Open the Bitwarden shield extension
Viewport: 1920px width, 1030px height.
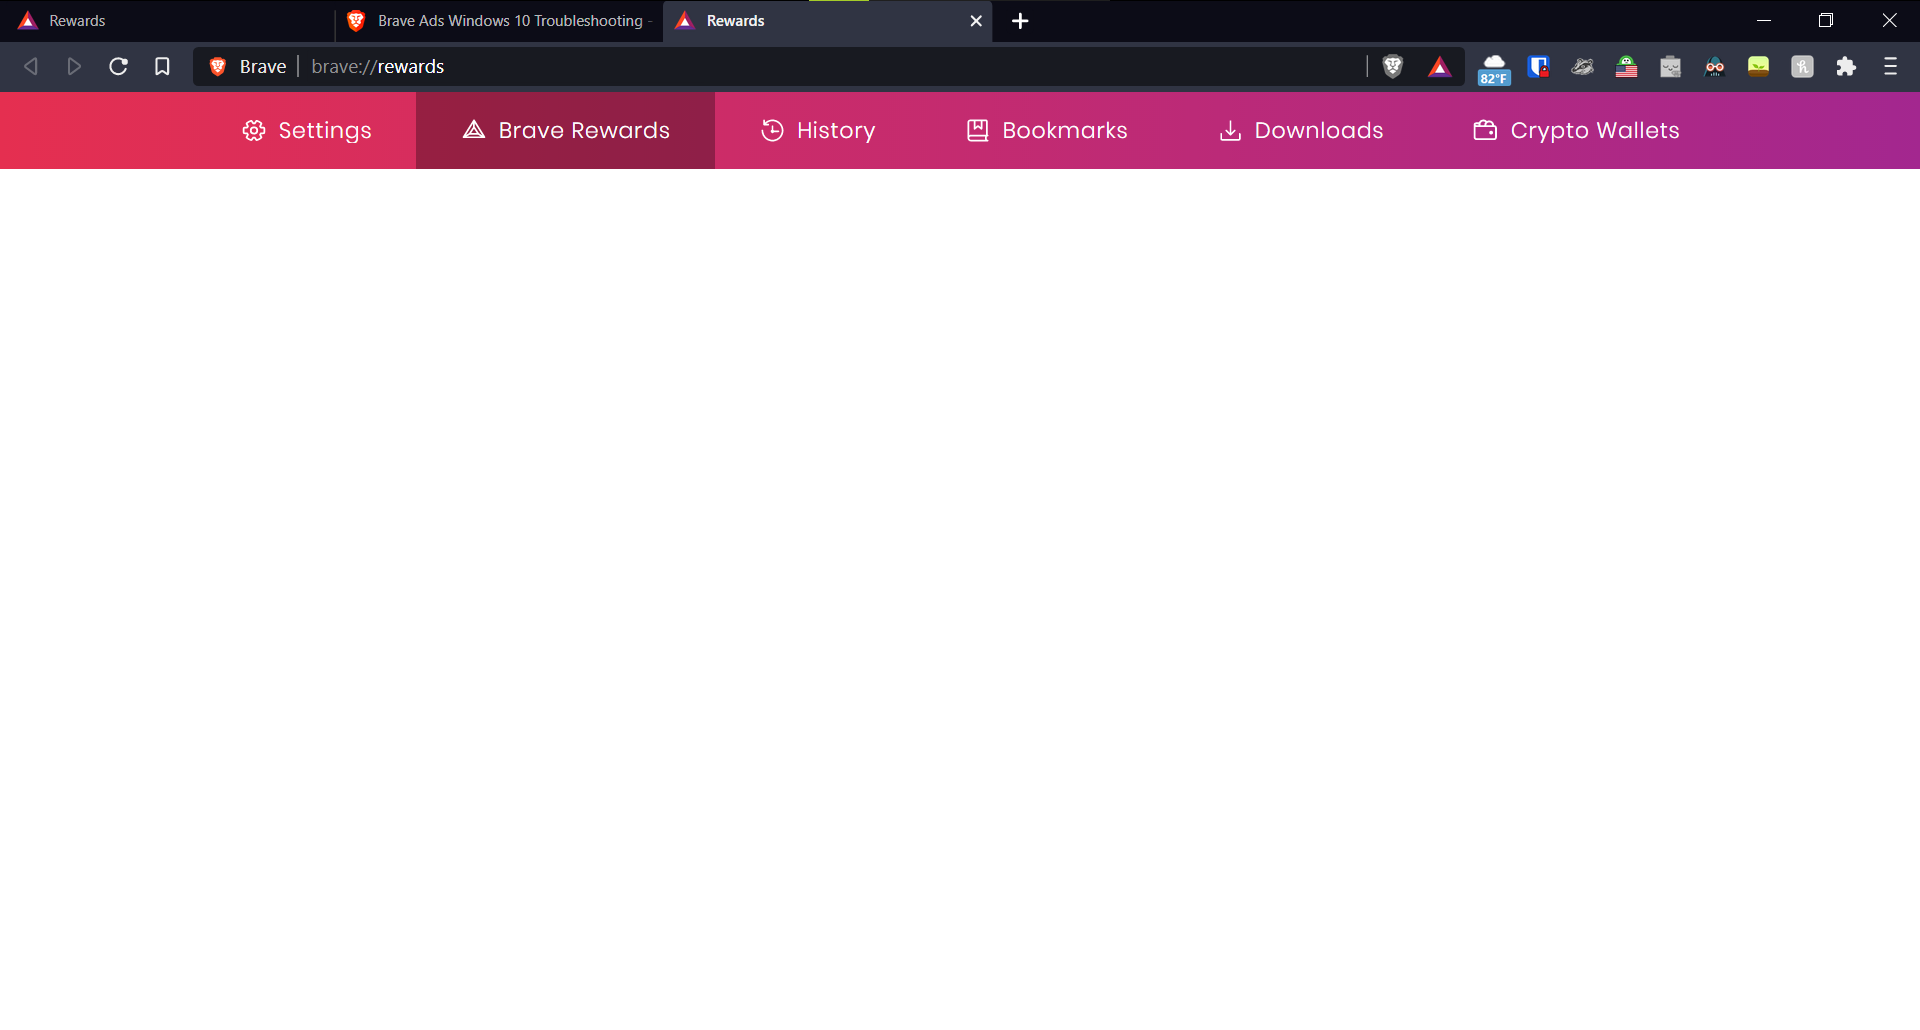pyautogui.click(x=1538, y=67)
